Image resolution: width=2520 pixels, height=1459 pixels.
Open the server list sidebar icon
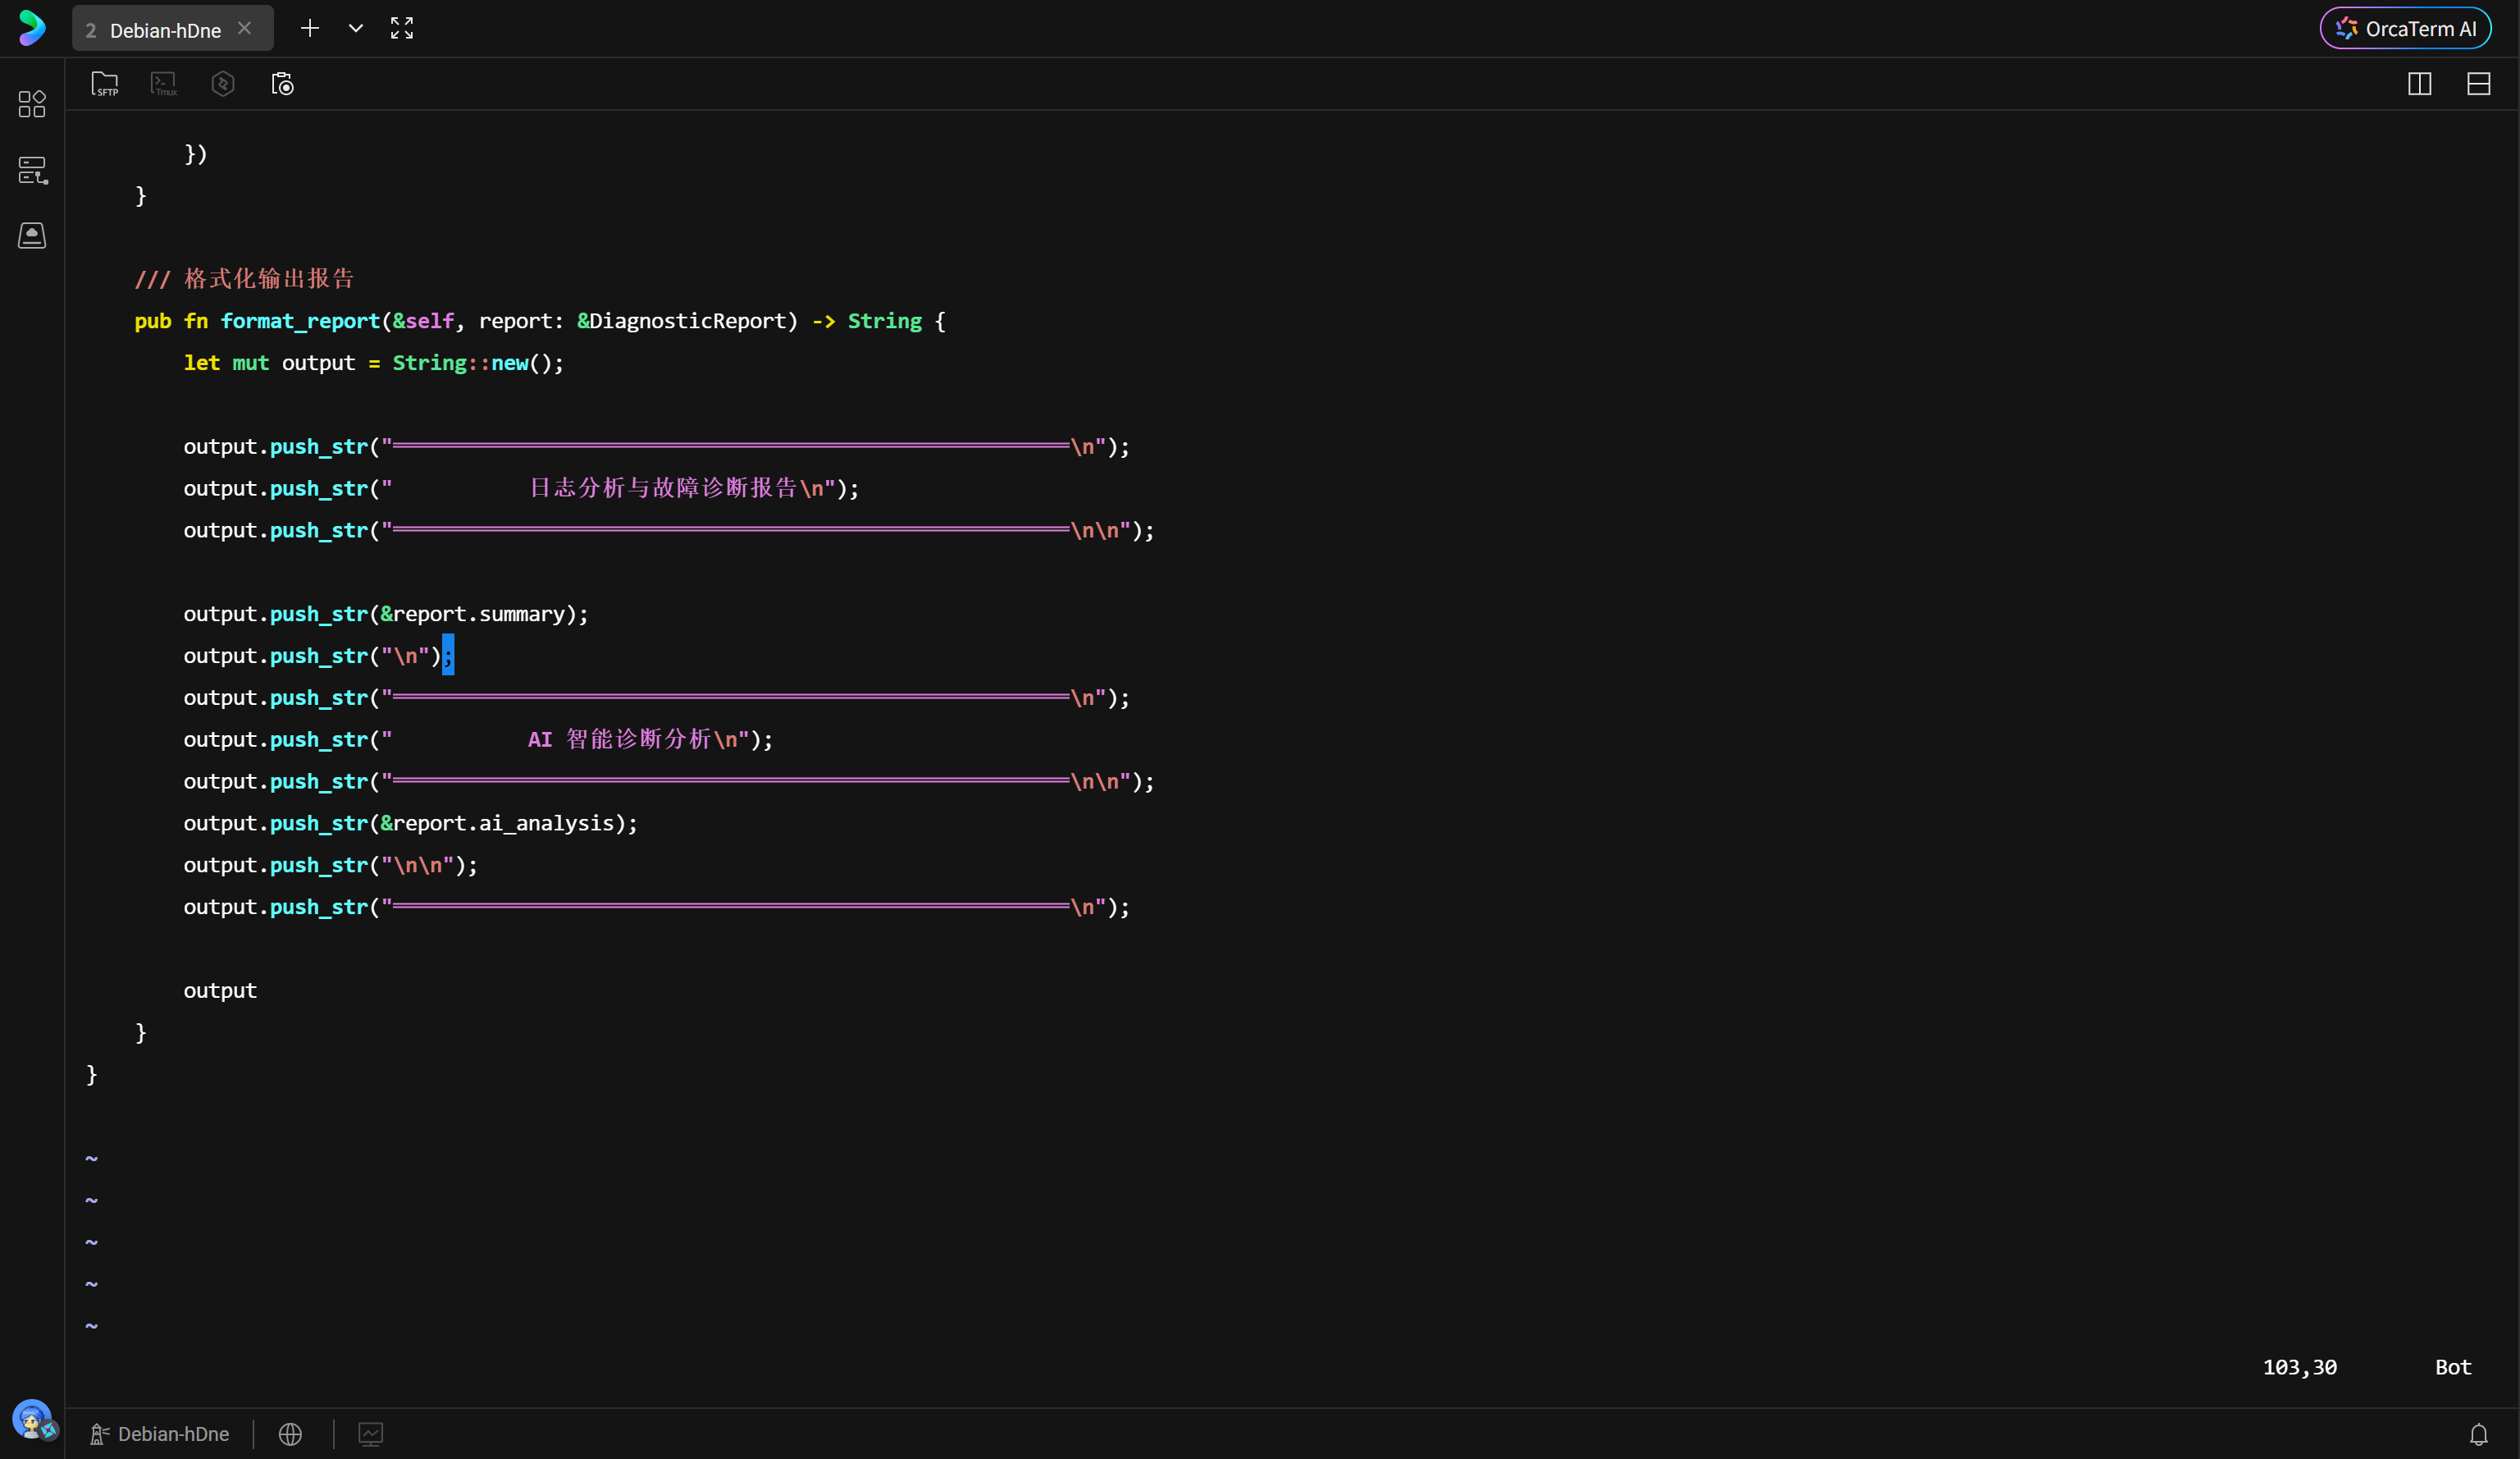[32, 170]
